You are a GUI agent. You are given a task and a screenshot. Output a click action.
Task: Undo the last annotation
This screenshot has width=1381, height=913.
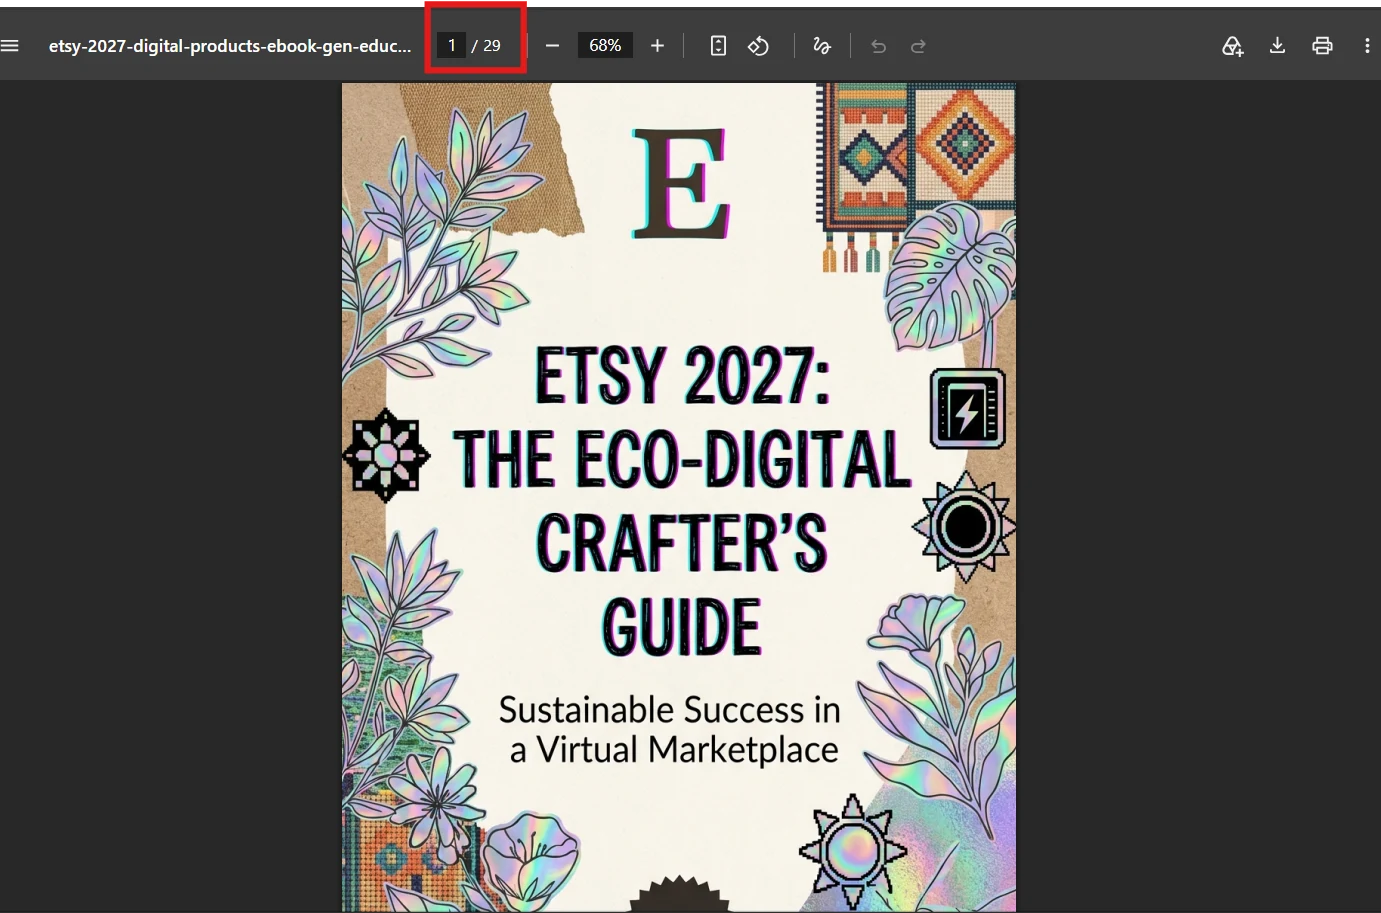pyautogui.click(x=879, y=46)
